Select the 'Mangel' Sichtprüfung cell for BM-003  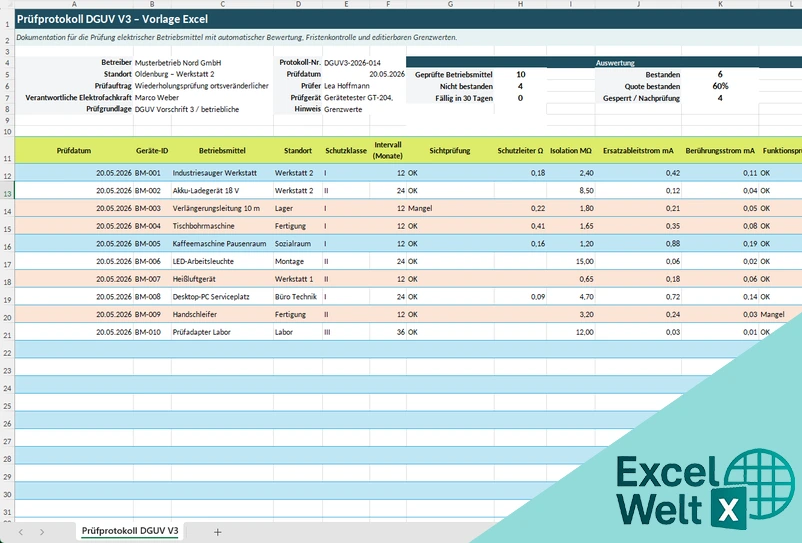pos(450,208)
